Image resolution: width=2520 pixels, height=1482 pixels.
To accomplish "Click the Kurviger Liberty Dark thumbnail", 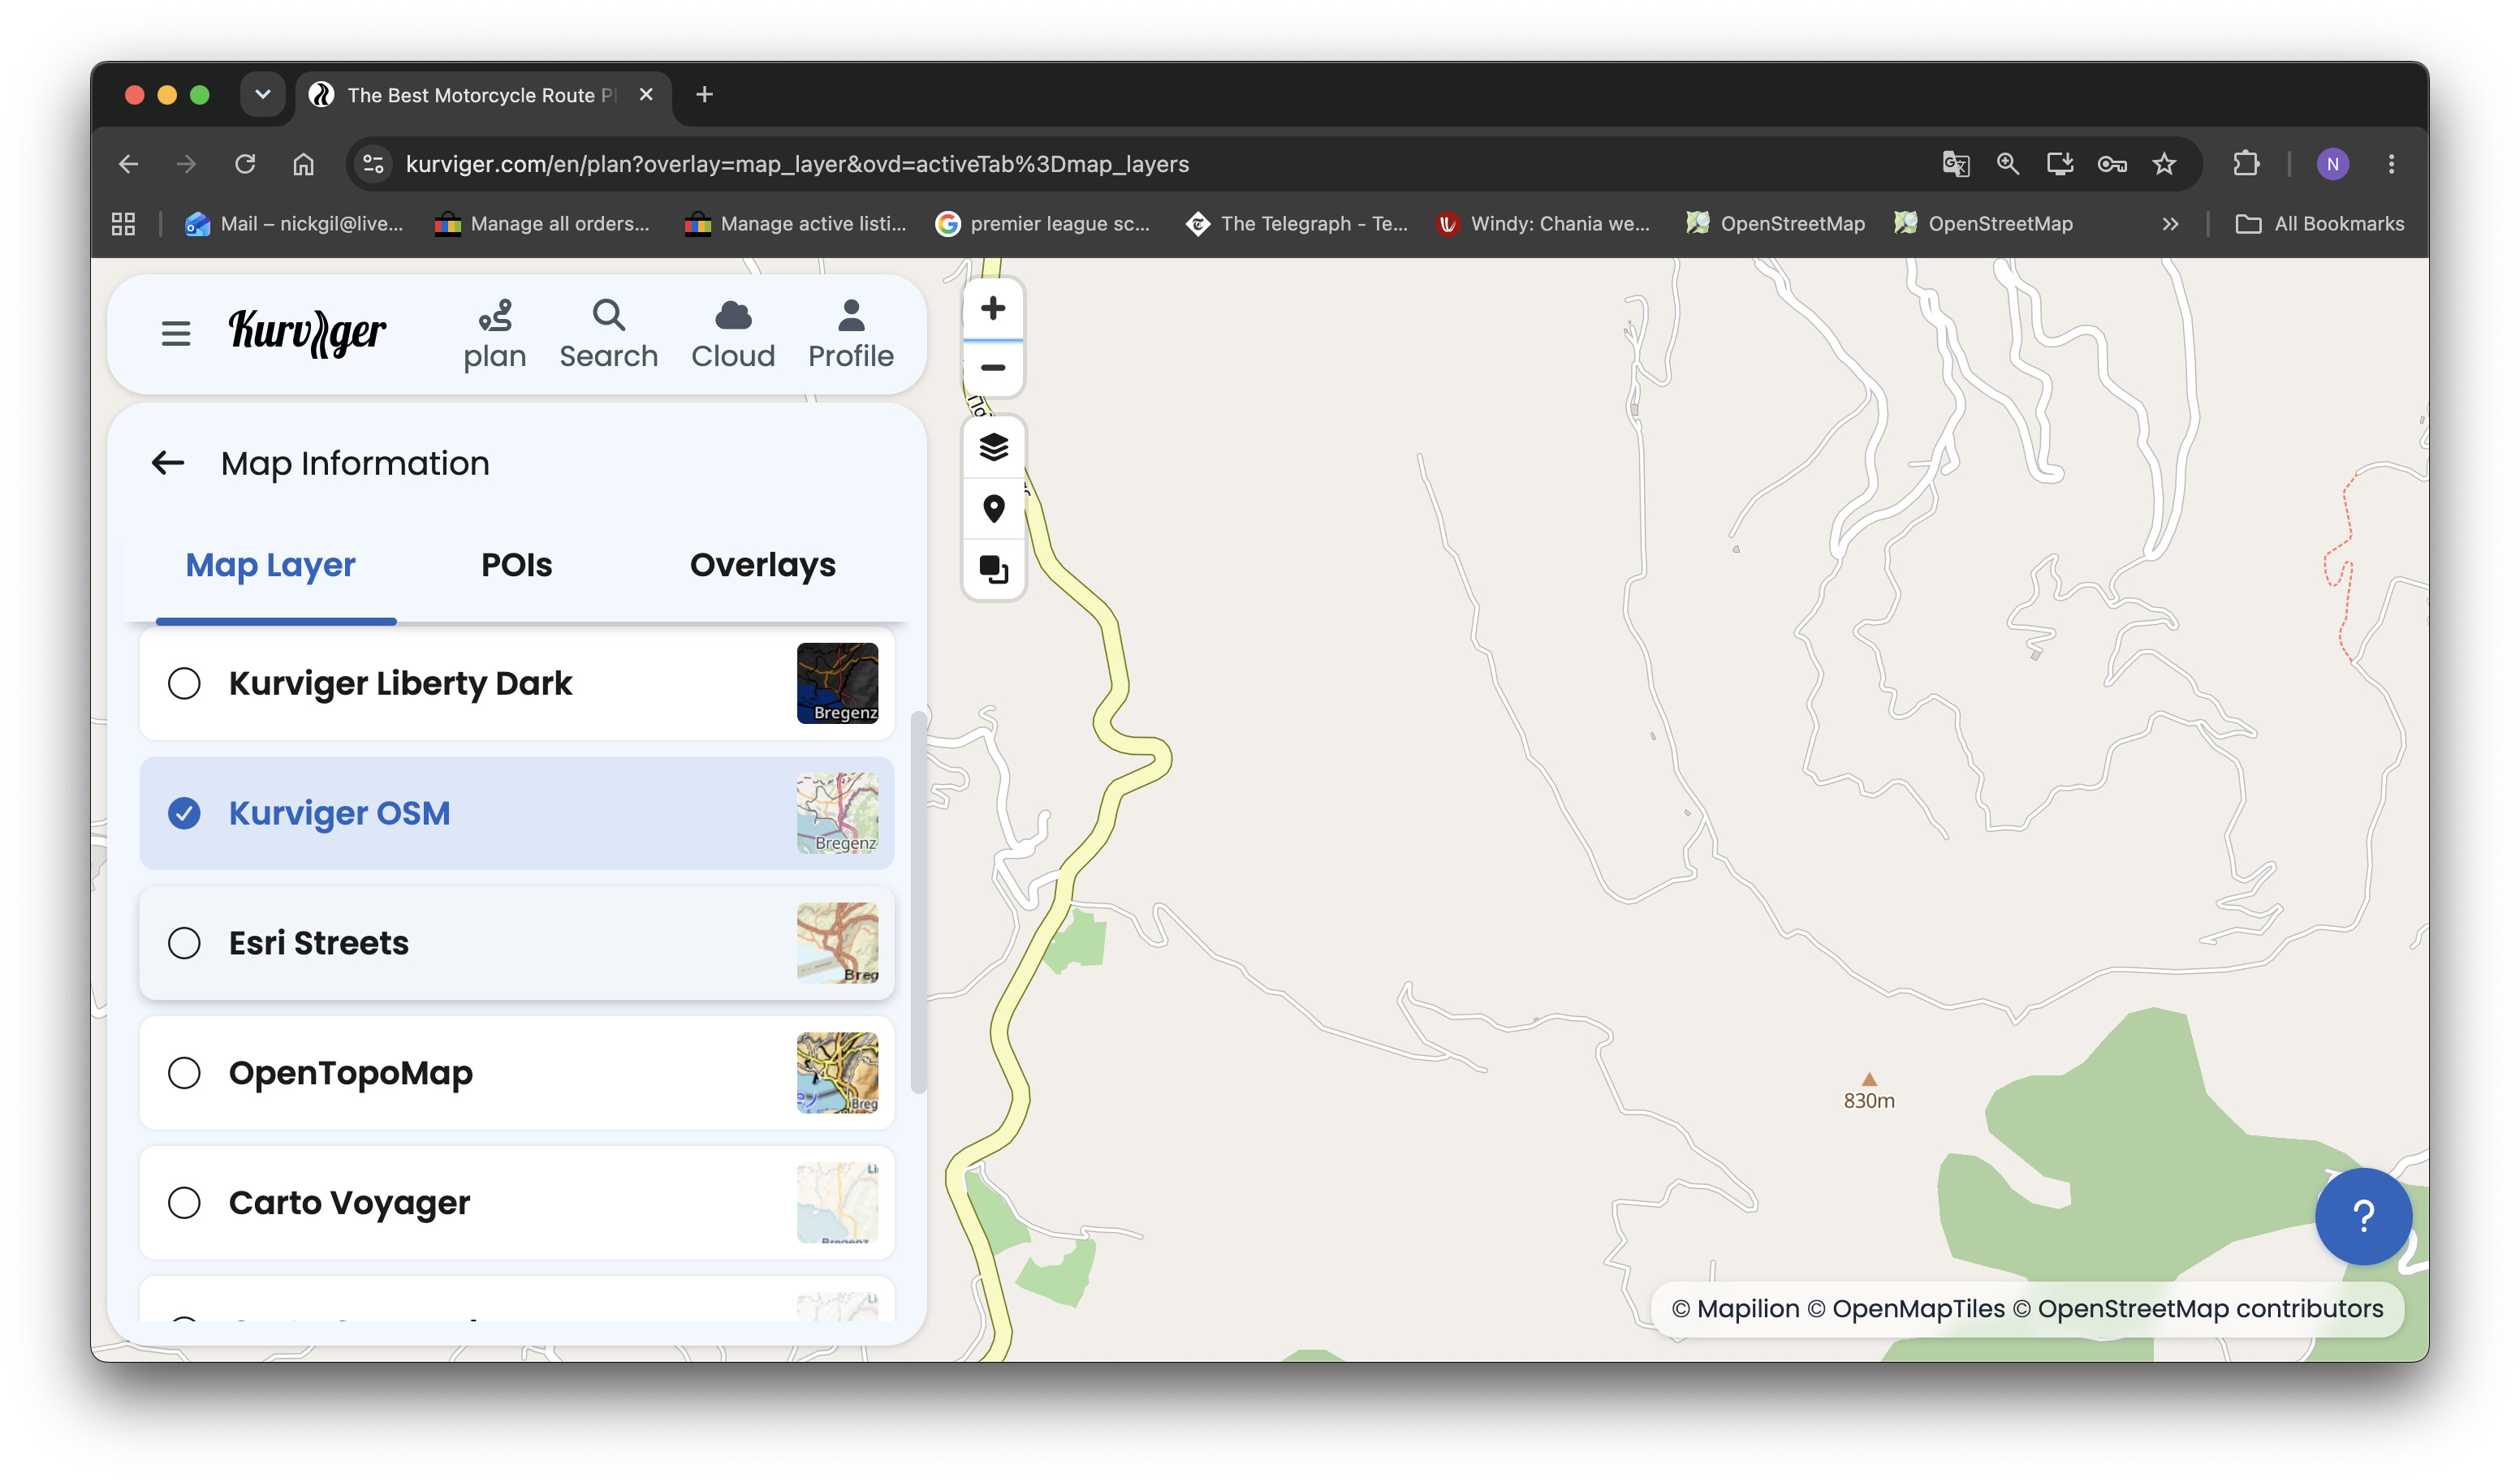I will coord(838,684).
